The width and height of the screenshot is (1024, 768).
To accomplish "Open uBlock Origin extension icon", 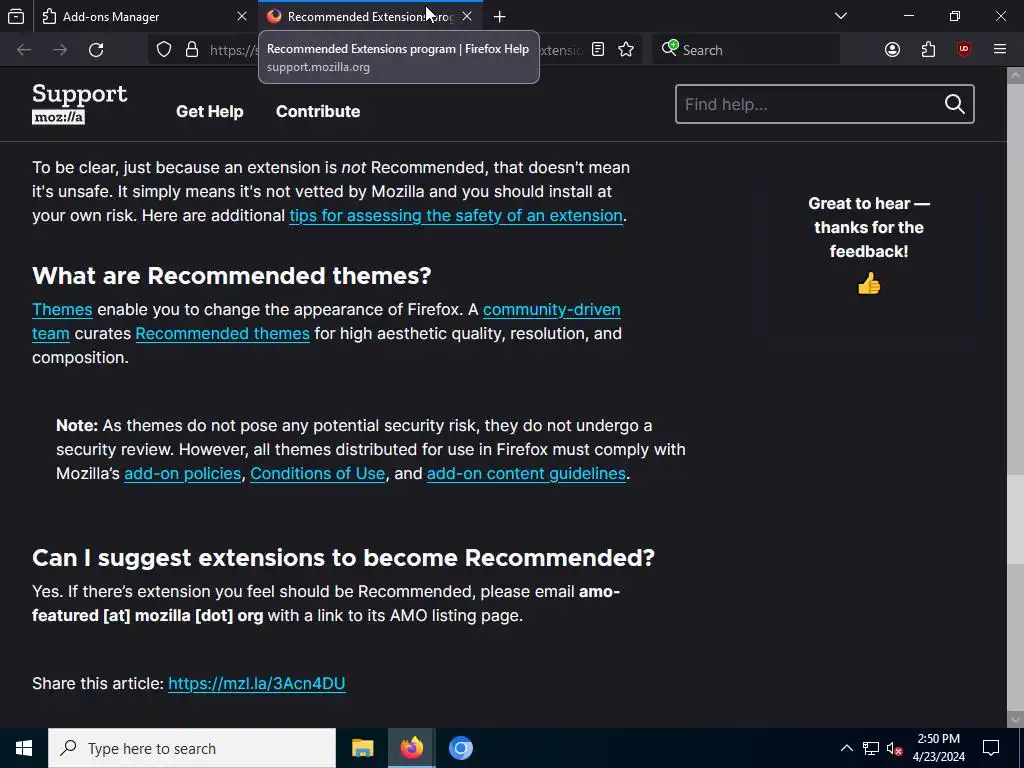I will 964,50.
